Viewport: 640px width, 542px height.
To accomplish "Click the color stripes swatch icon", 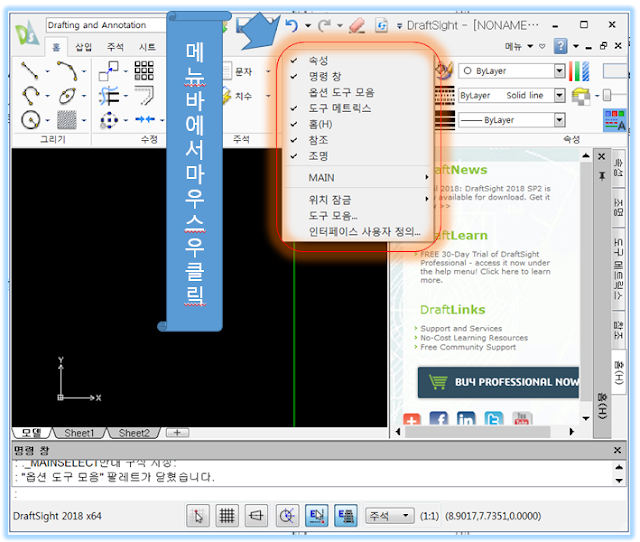I will pos(579,71).
